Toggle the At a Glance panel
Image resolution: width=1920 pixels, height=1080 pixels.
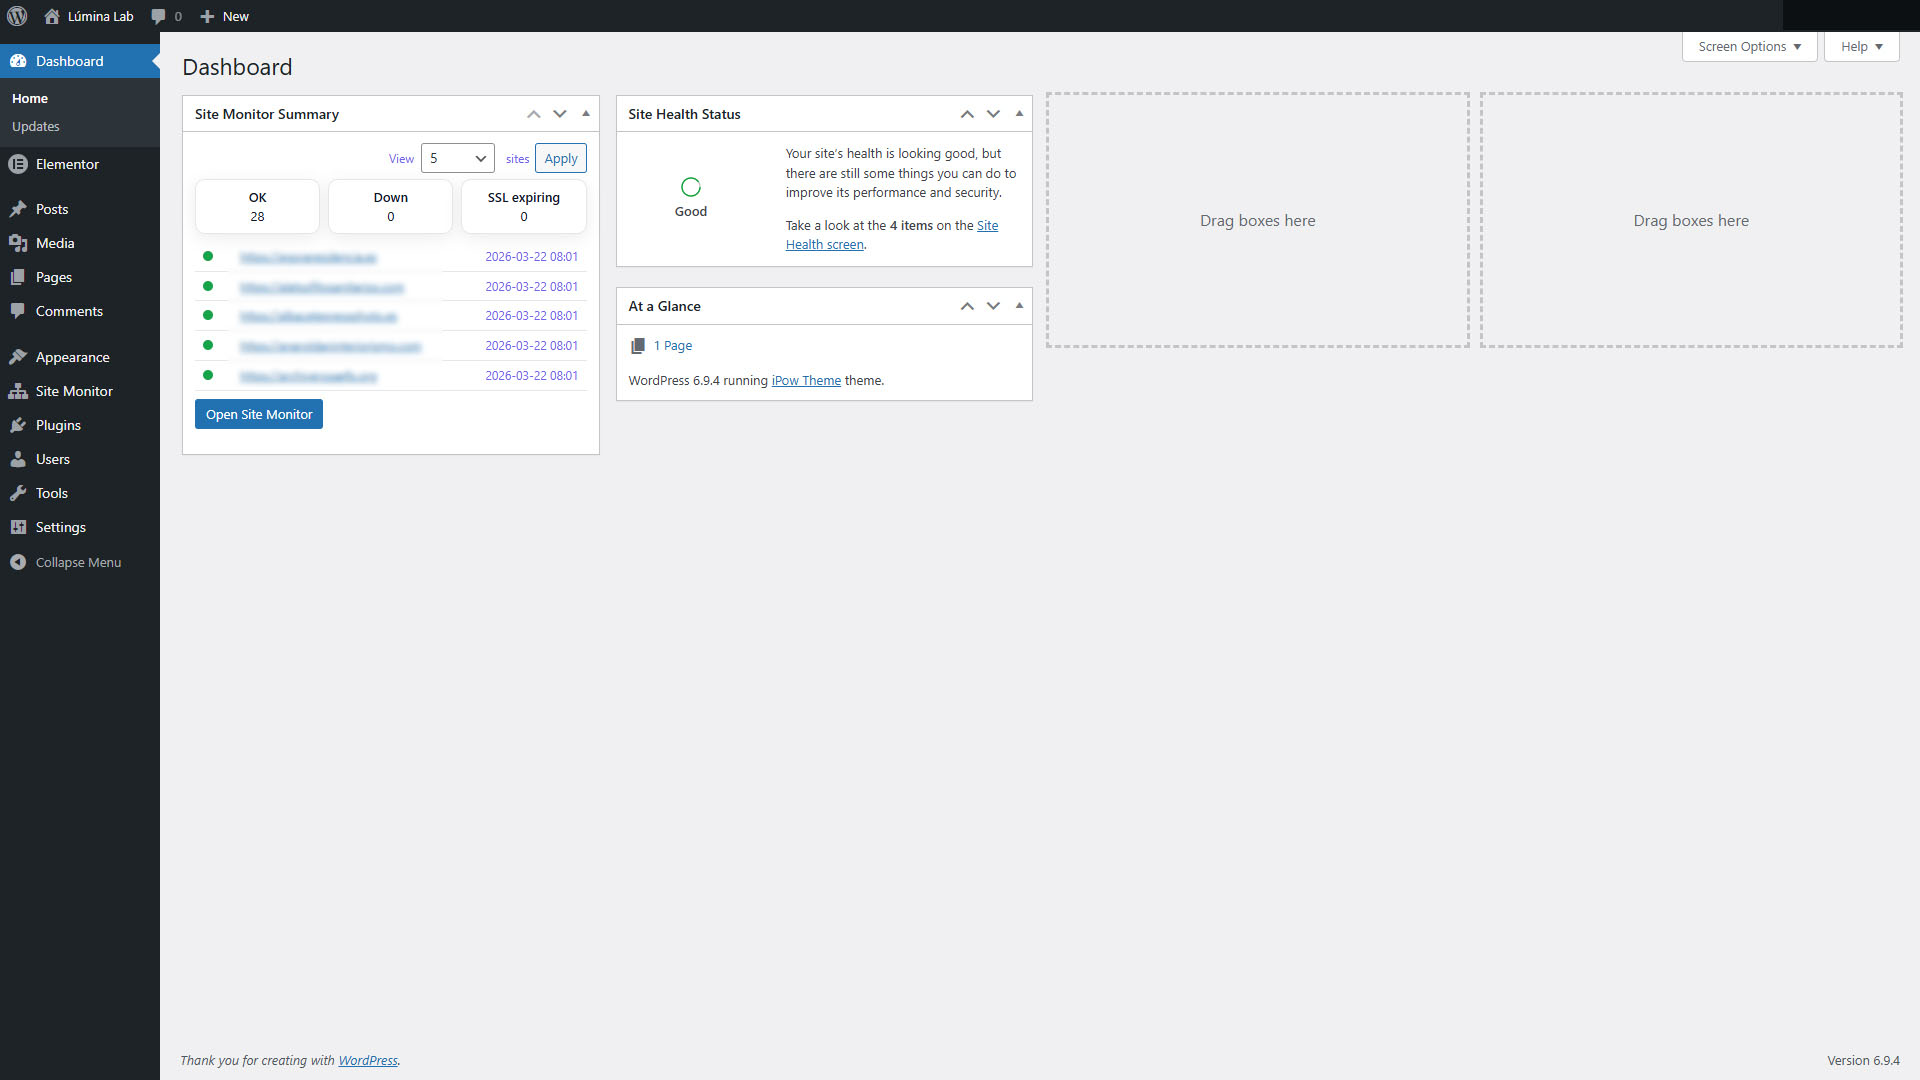[1019, 306]
